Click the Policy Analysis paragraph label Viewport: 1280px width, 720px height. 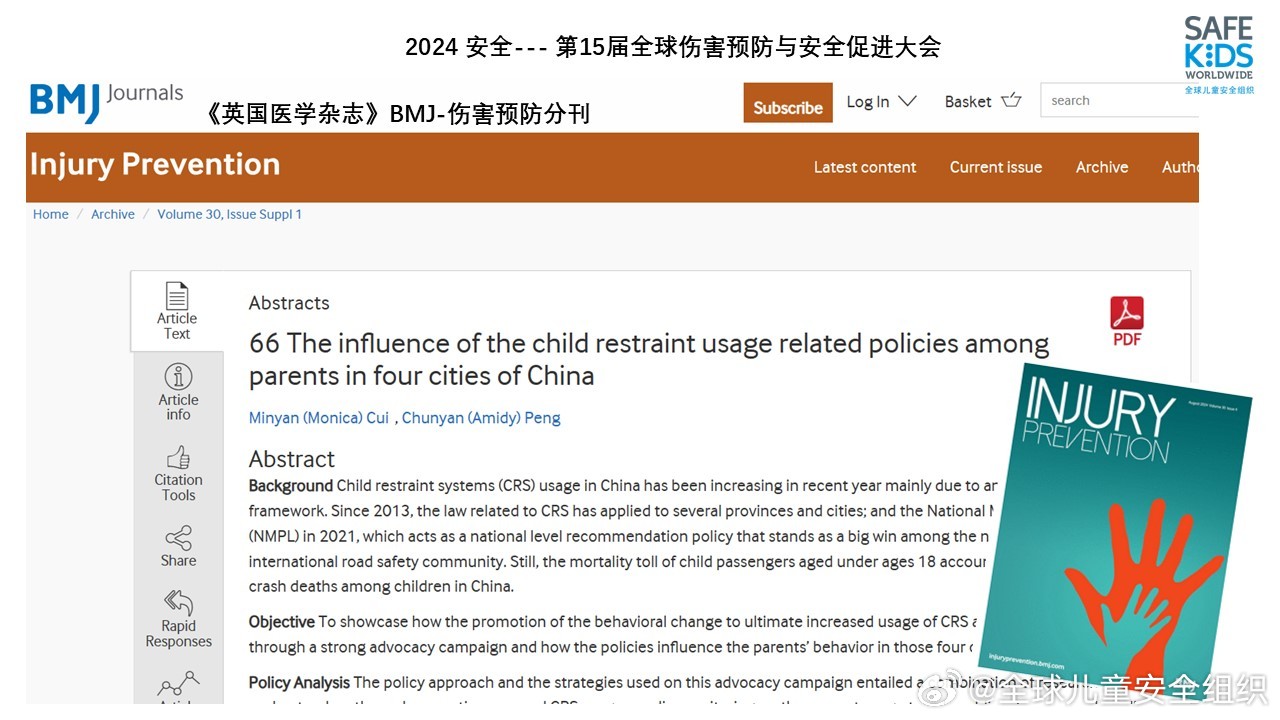point(299,683)
